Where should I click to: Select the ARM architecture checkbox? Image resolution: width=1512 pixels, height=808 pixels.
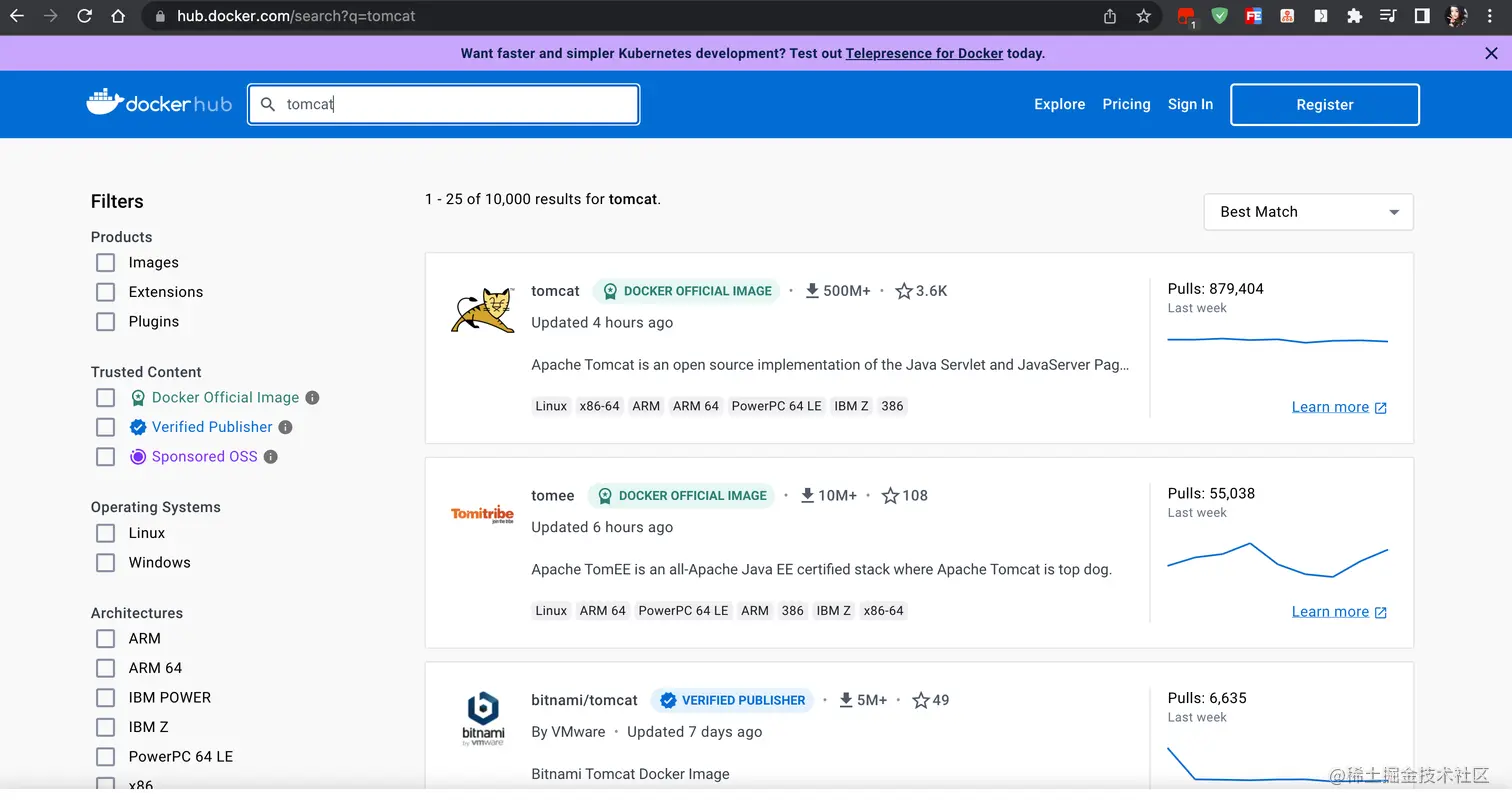tap(105, 639)
